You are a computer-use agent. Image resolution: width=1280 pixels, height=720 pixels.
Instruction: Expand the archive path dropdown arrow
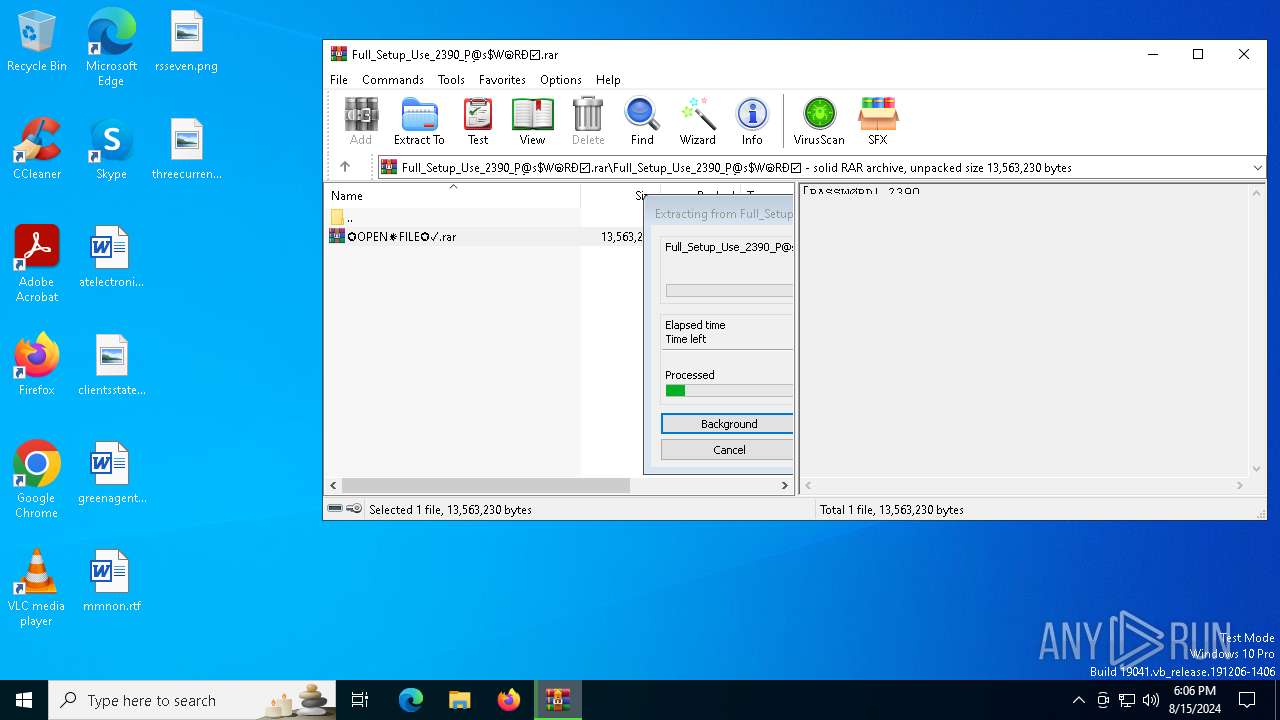click(x=1257, y=168)
